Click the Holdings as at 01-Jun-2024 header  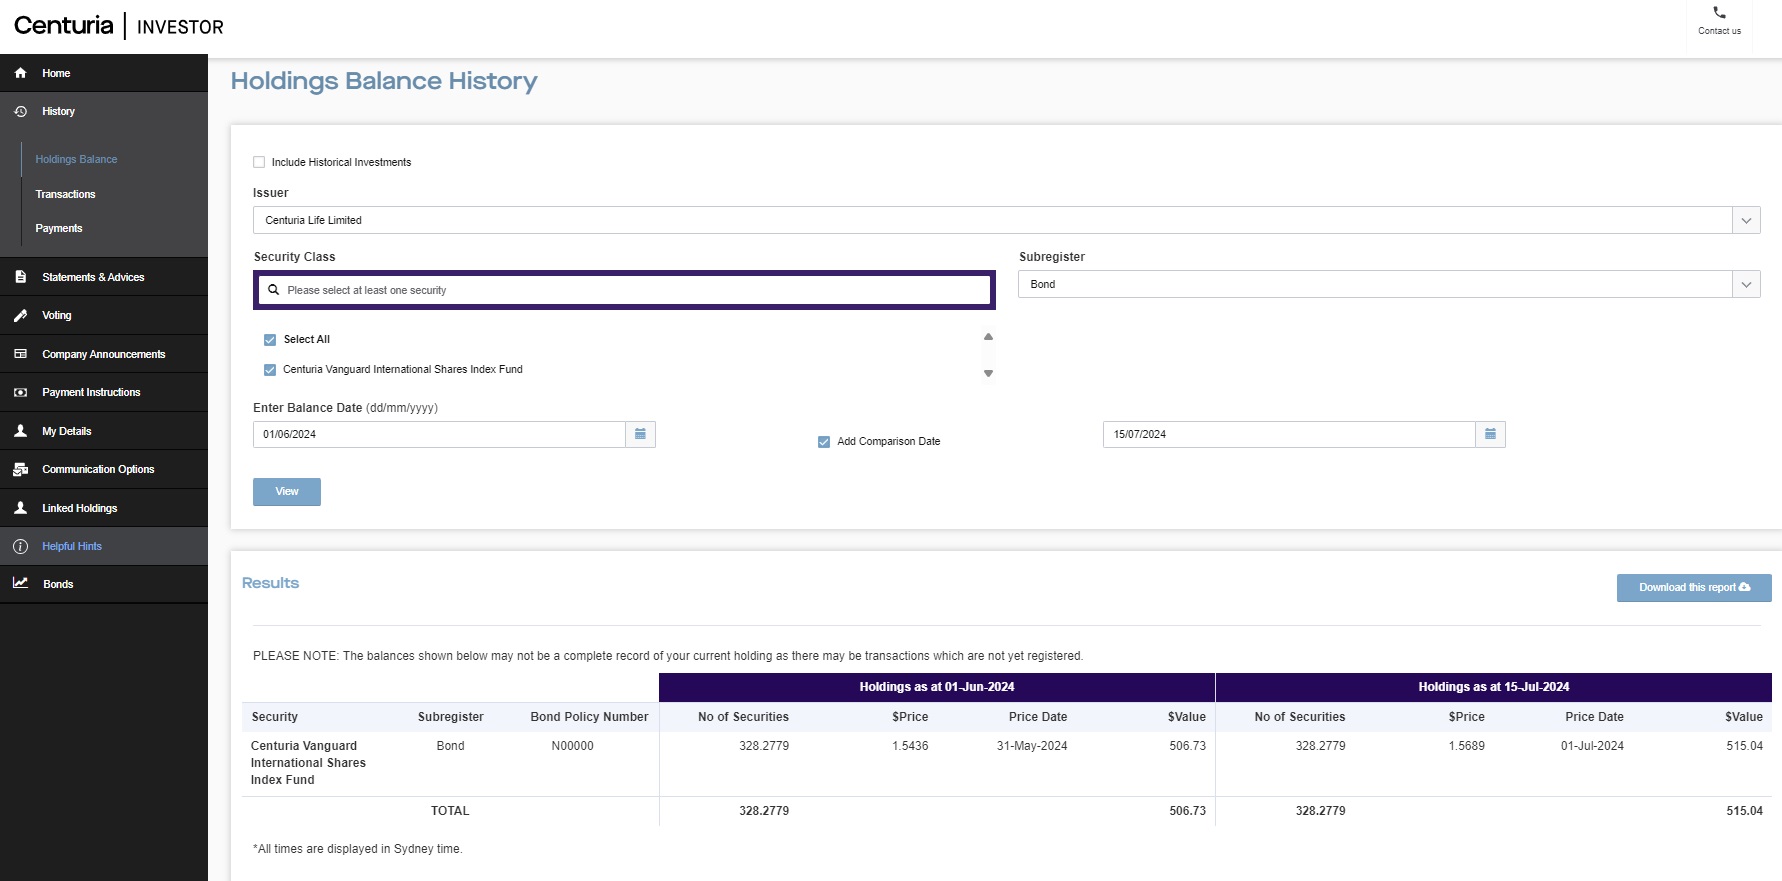(937, 687)
